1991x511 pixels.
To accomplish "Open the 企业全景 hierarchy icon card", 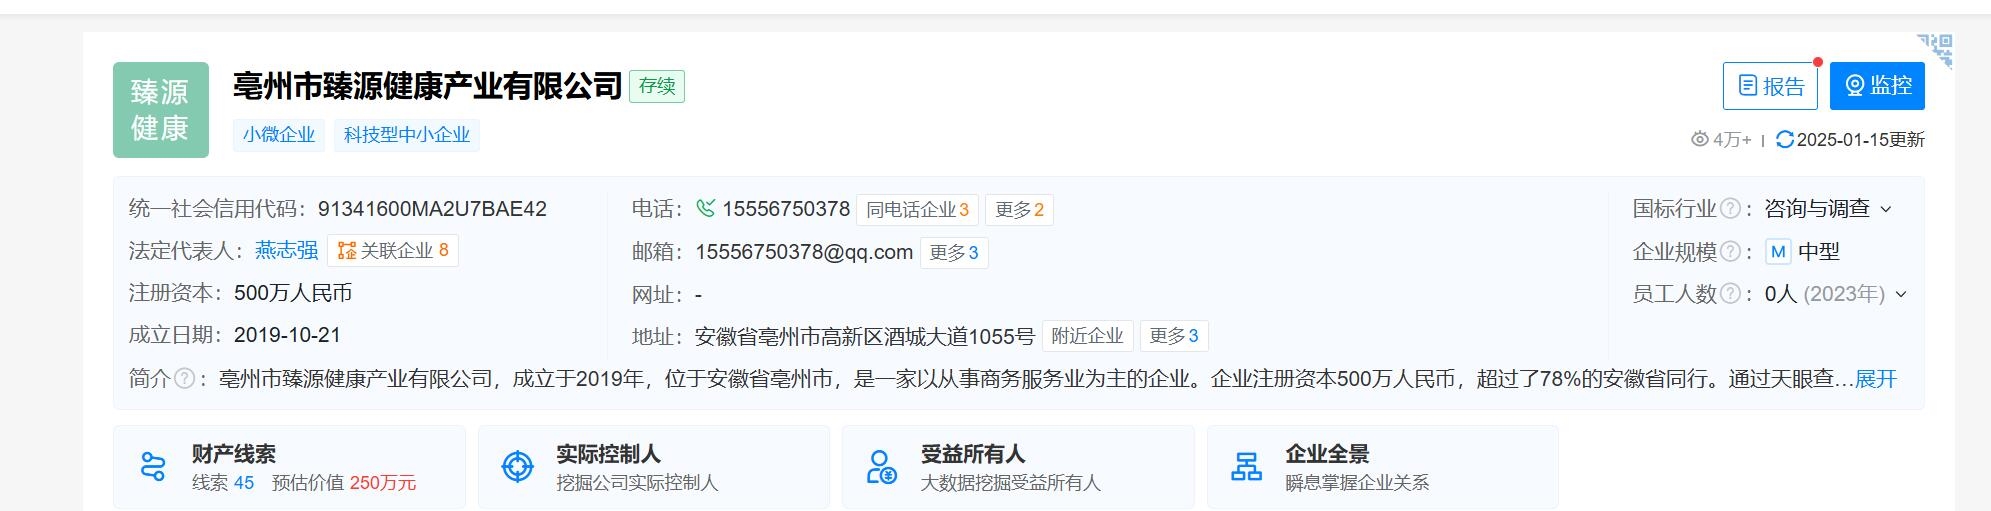I will (1383, 467).
